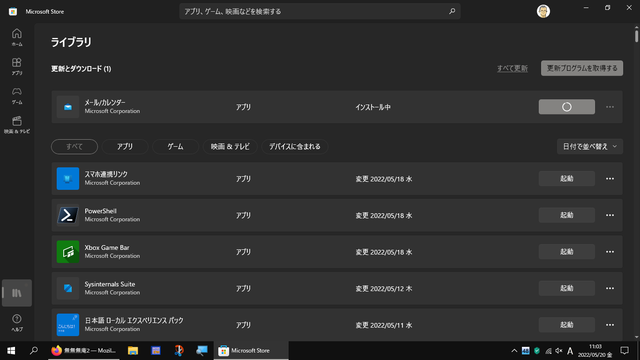Click the PowerShell app icon
640x360 pixels.
[68, 215]
